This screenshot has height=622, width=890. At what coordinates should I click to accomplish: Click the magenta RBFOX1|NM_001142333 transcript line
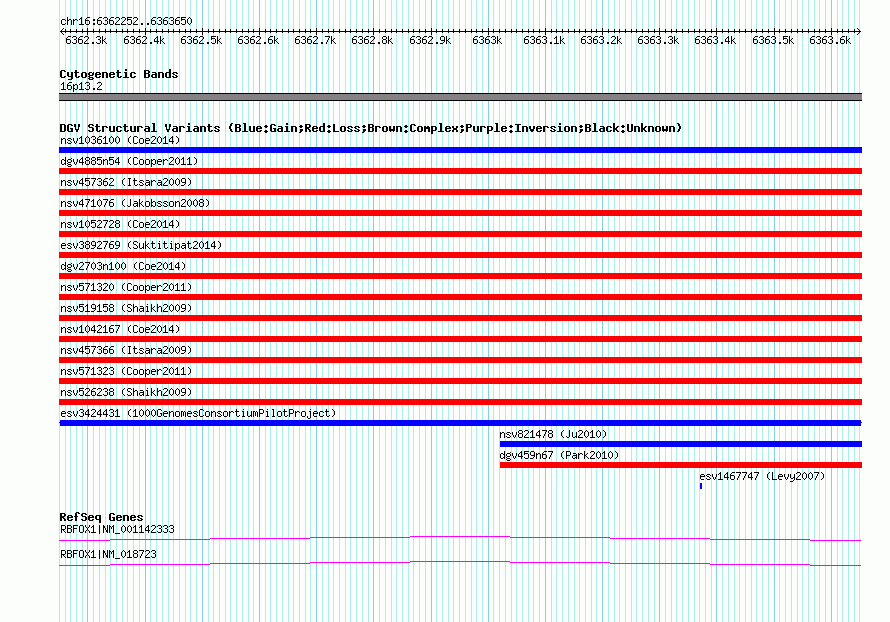[460, 538]
